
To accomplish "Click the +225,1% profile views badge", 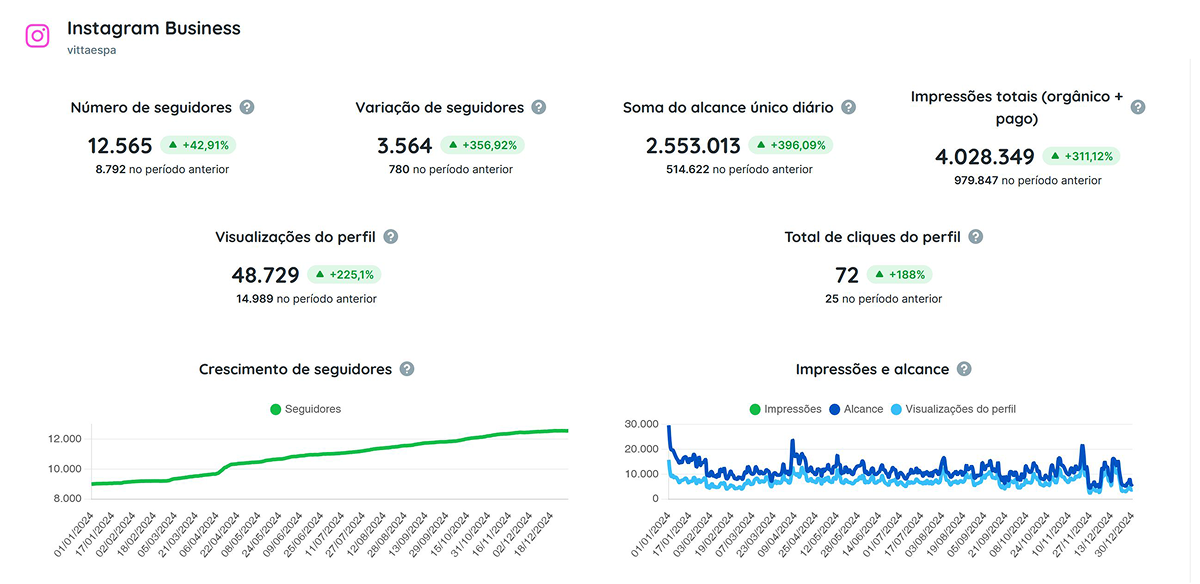I will (x=345, y=275).
